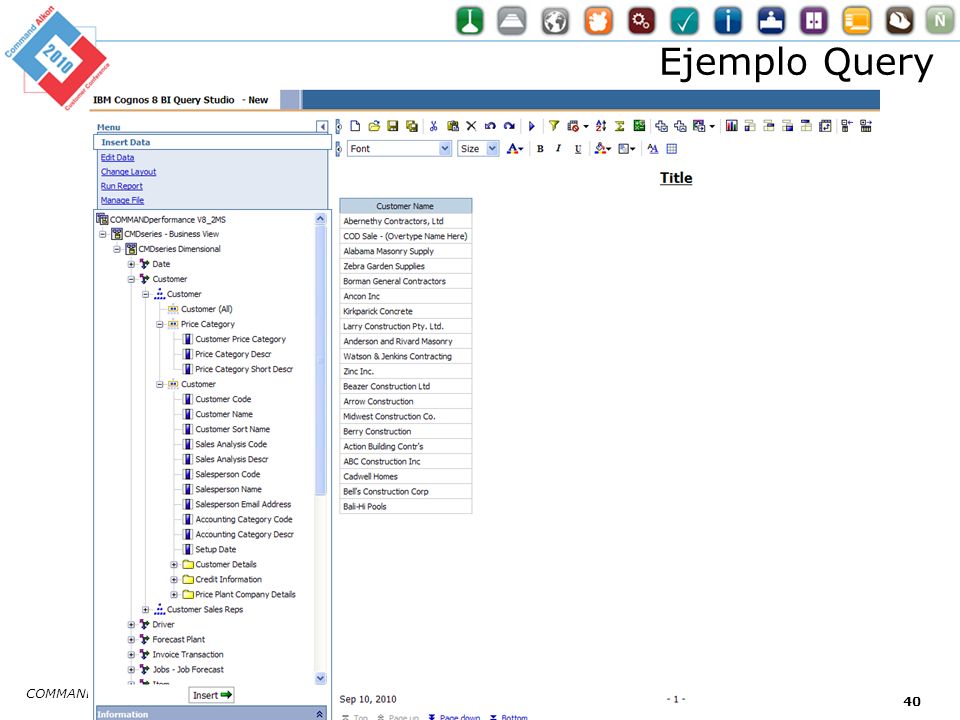Click the Zinc Inc. cell
Image resolution: width=960 pixels, height=720 pixels.
405,372
